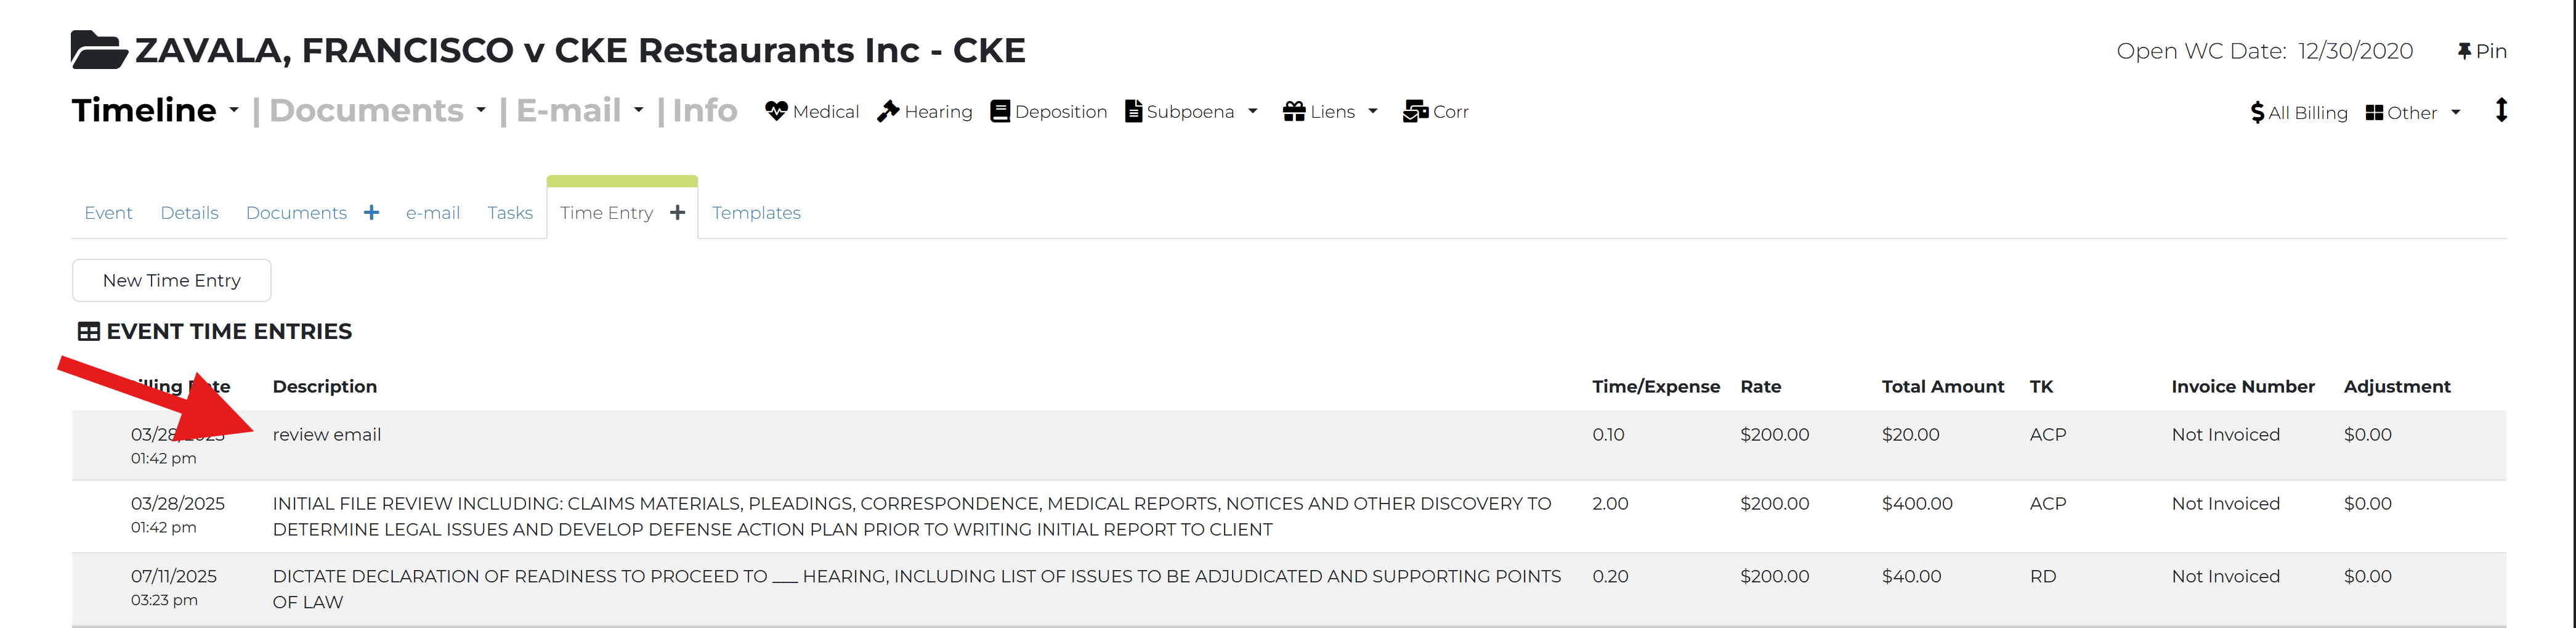The width and height of the screenshot is (2576, 628).
Task: Expand the Timeline dropdown arrow
Action: click(x=234, y=110)
